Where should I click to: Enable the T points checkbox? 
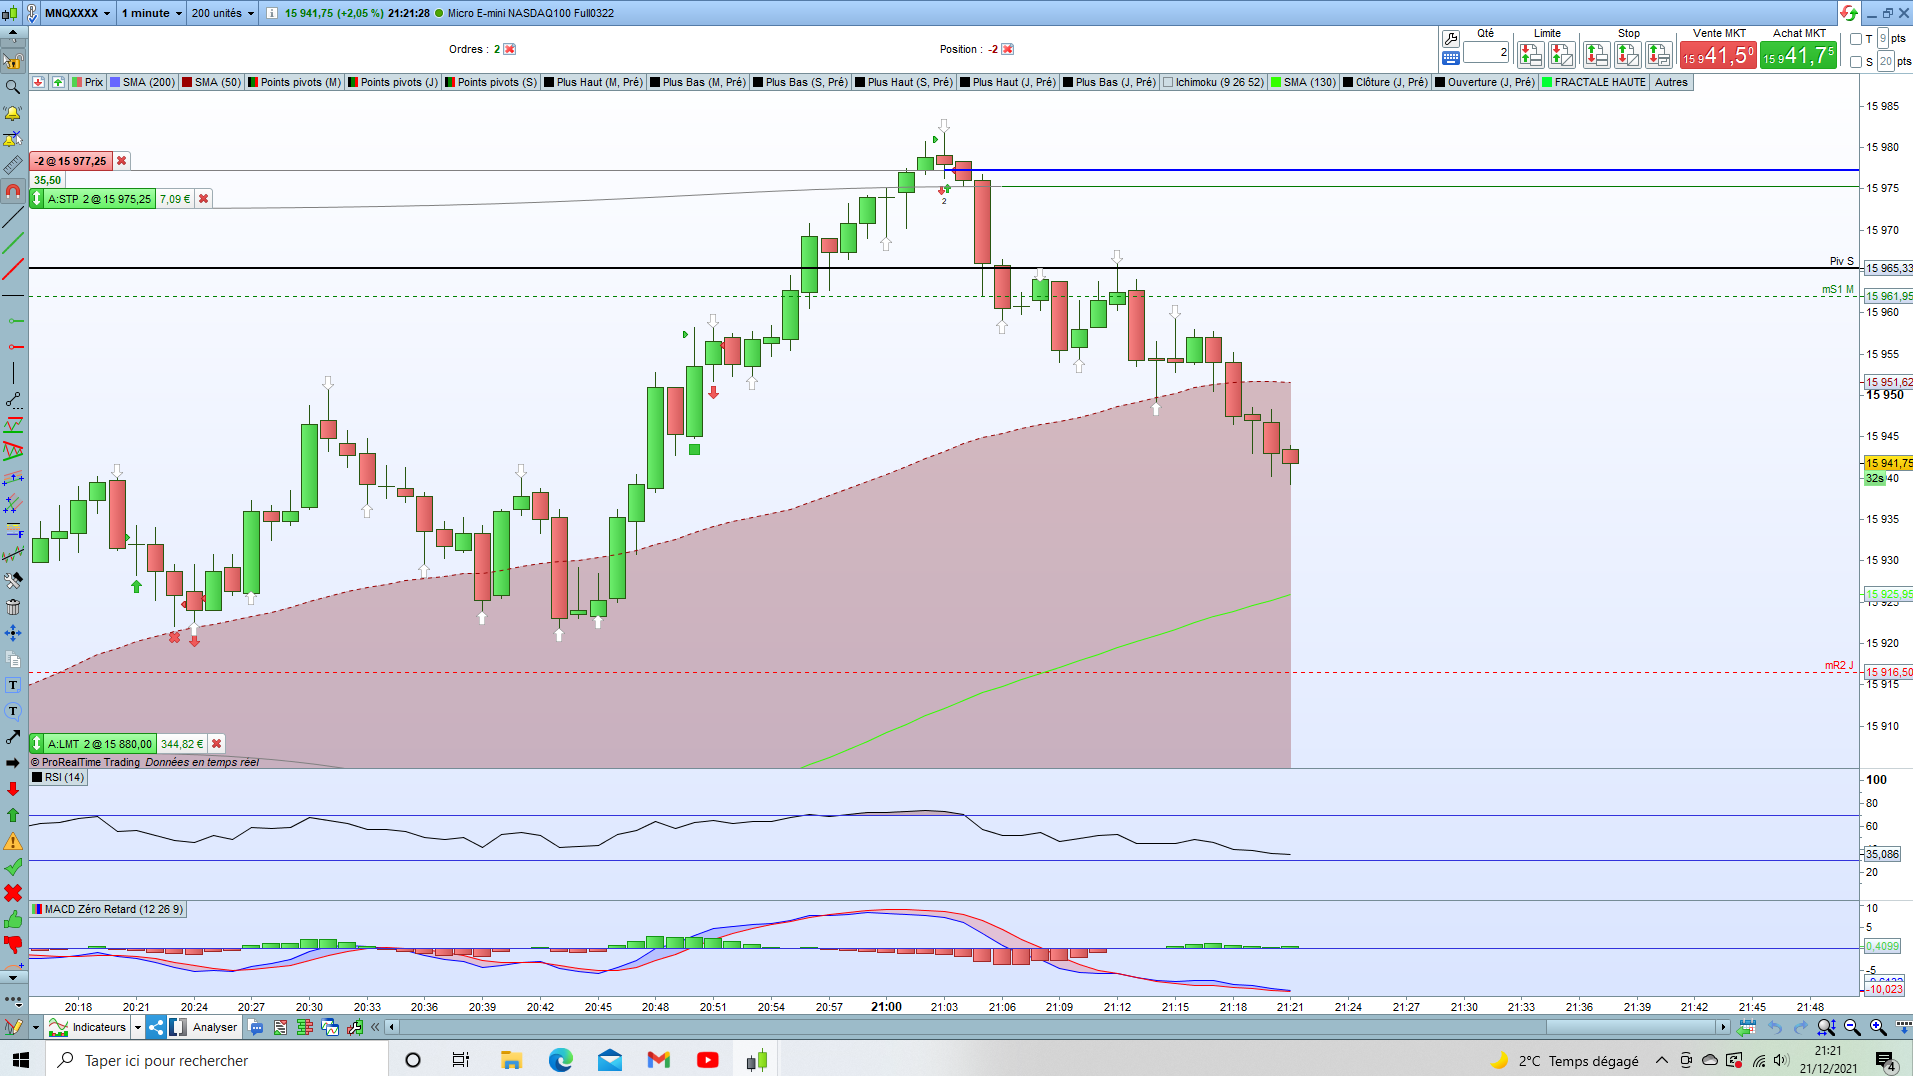tap(1856, 39)
